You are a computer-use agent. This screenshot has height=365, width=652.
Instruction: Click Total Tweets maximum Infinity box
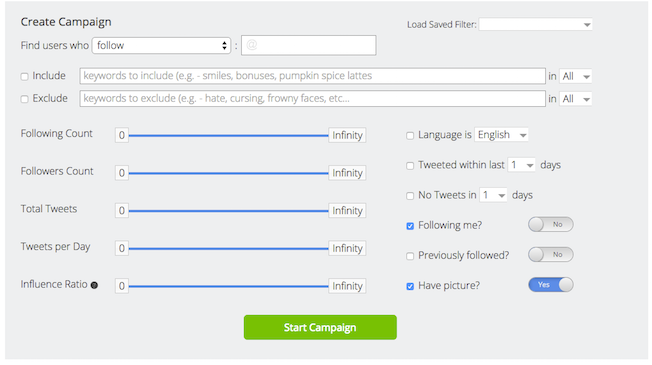point(347,210)
